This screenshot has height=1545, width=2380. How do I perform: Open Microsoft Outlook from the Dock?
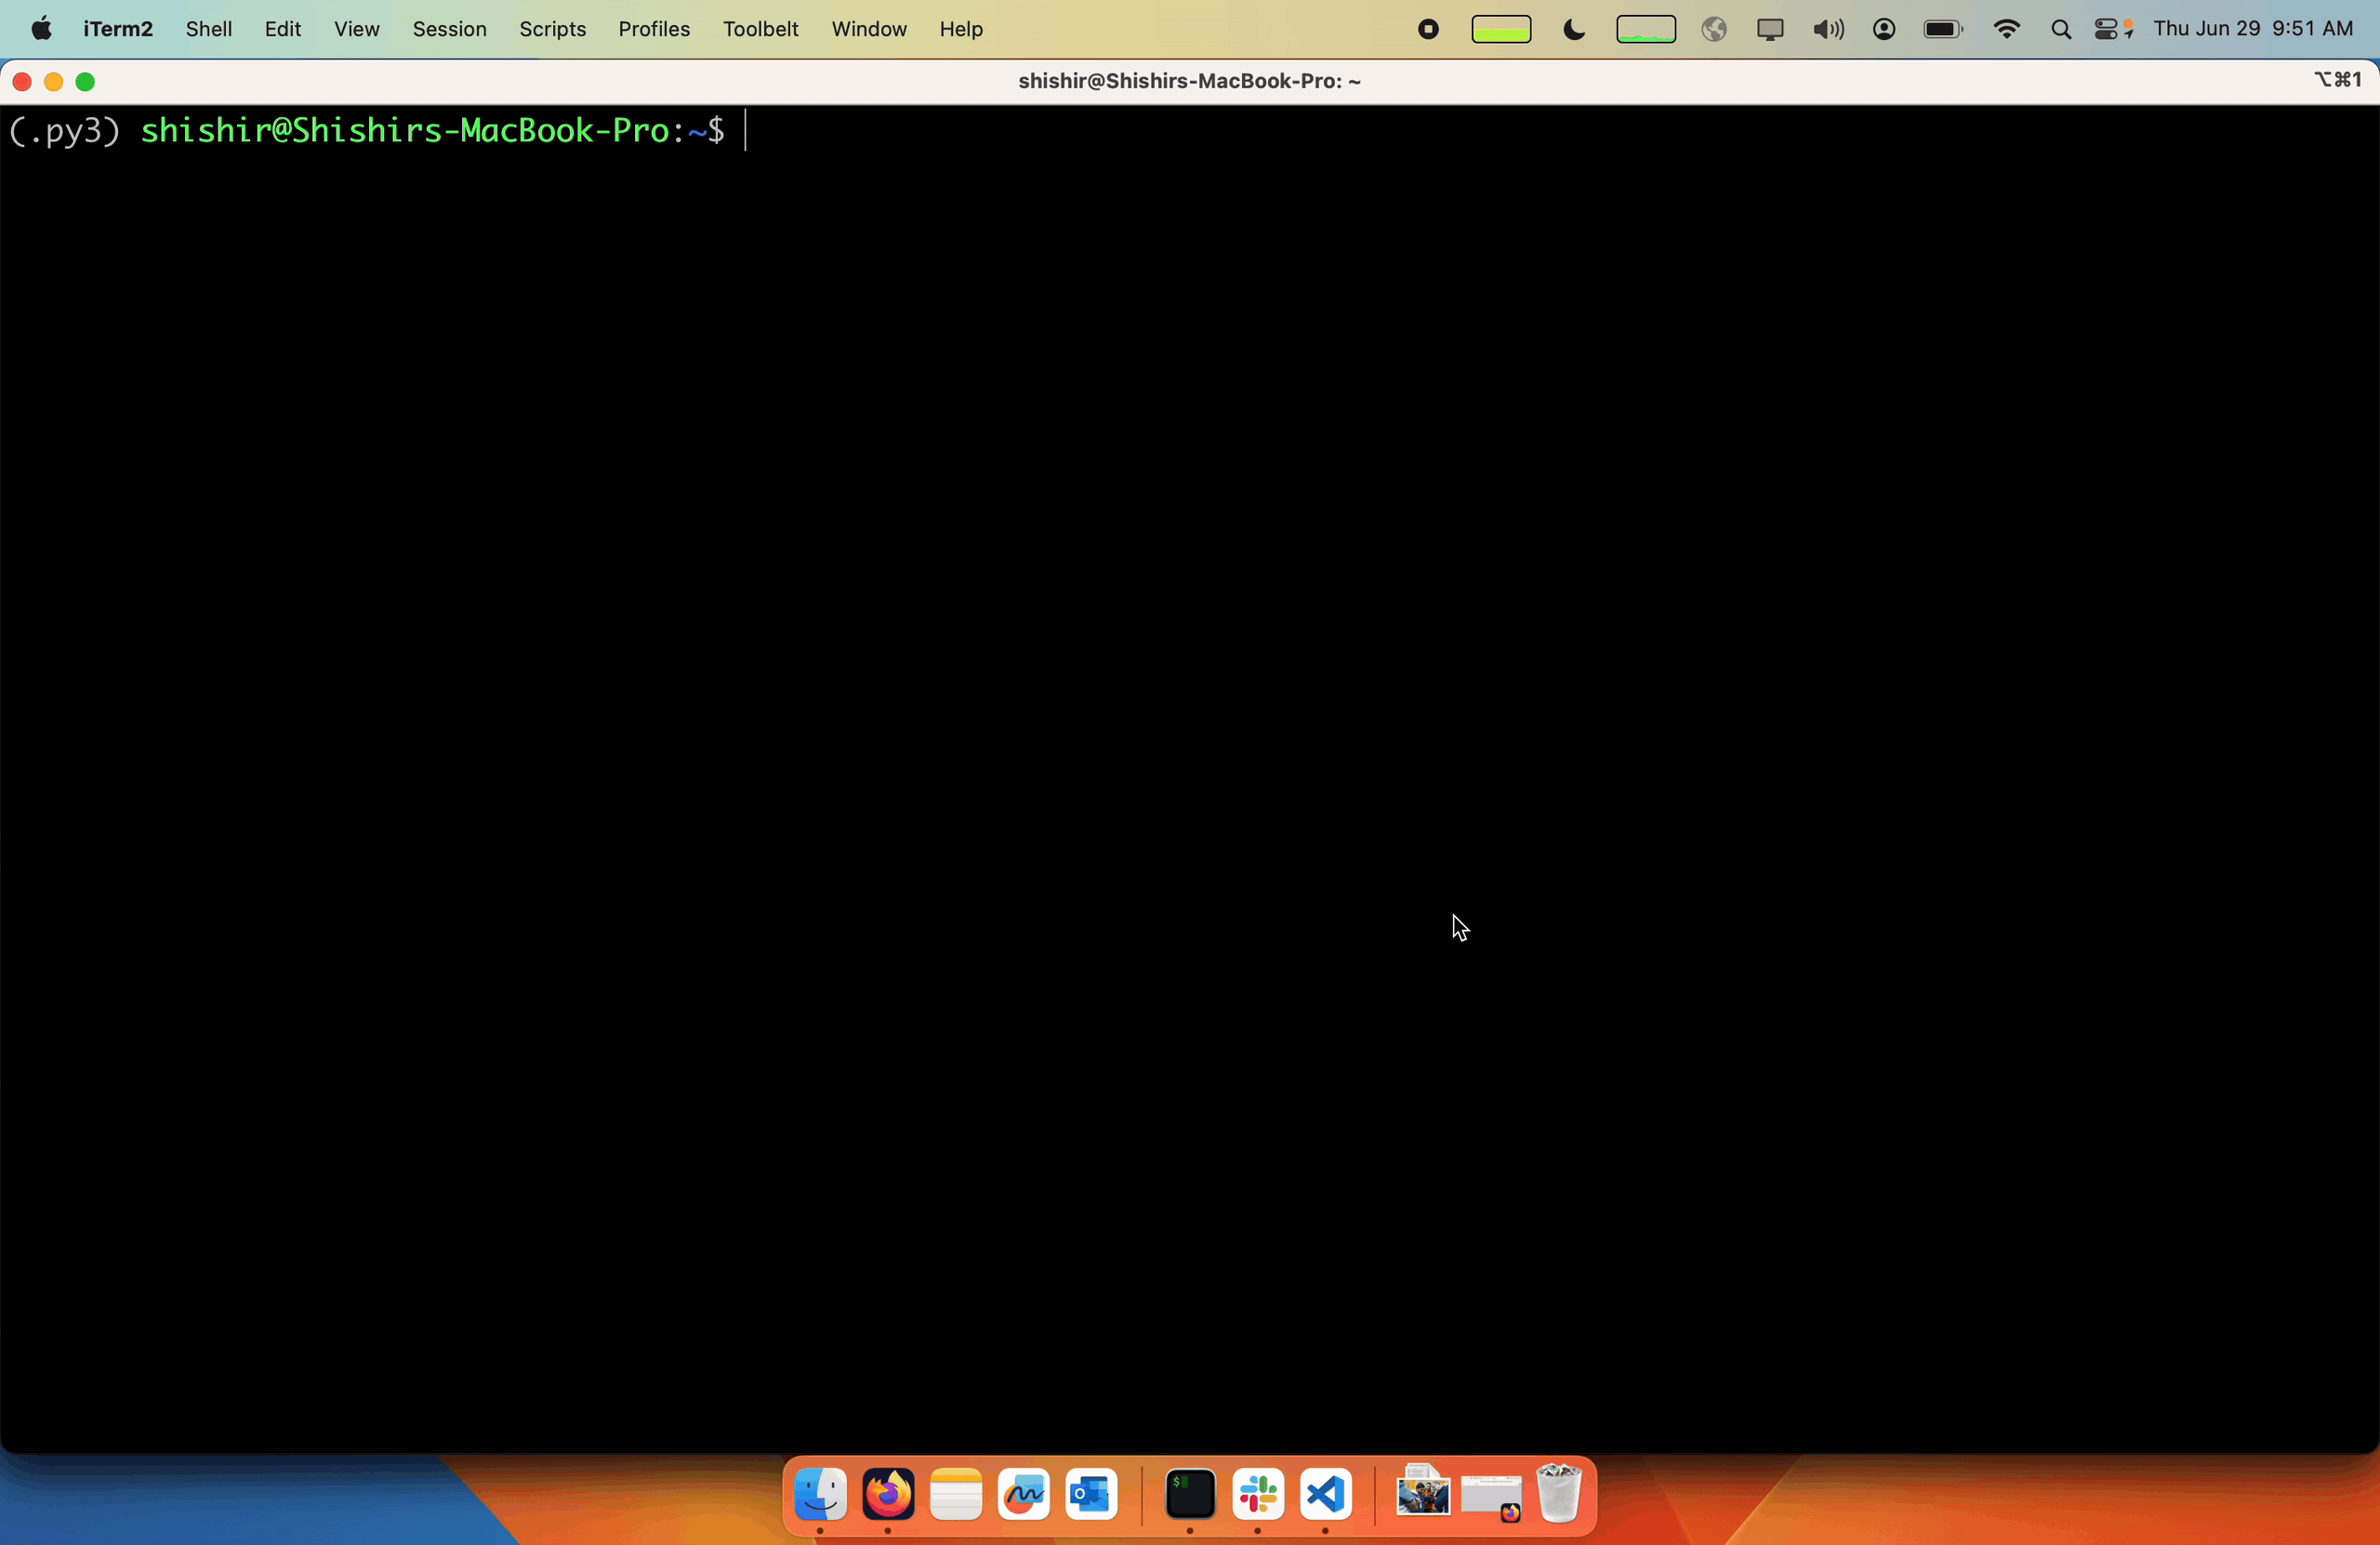pos(1091,1497)
